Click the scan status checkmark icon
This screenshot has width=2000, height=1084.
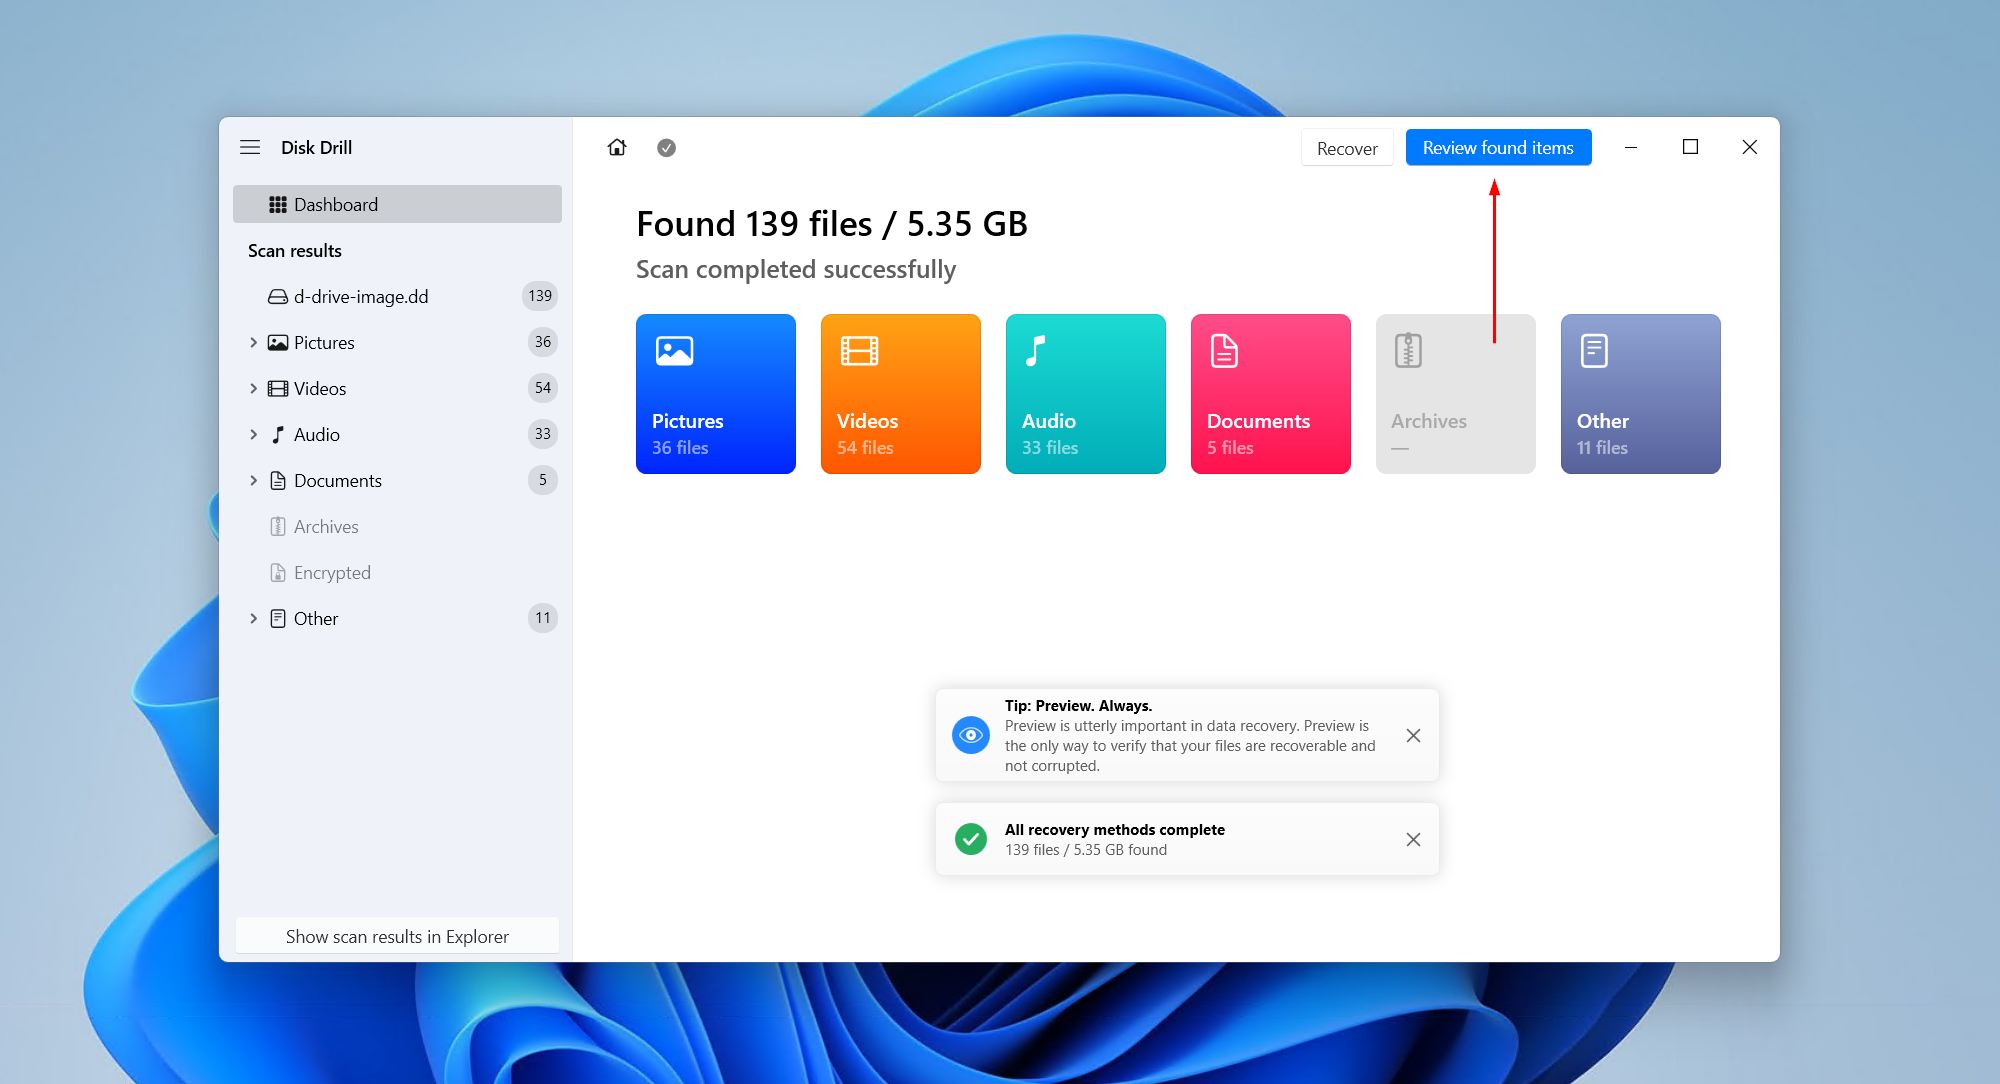[x=666, y=148]
